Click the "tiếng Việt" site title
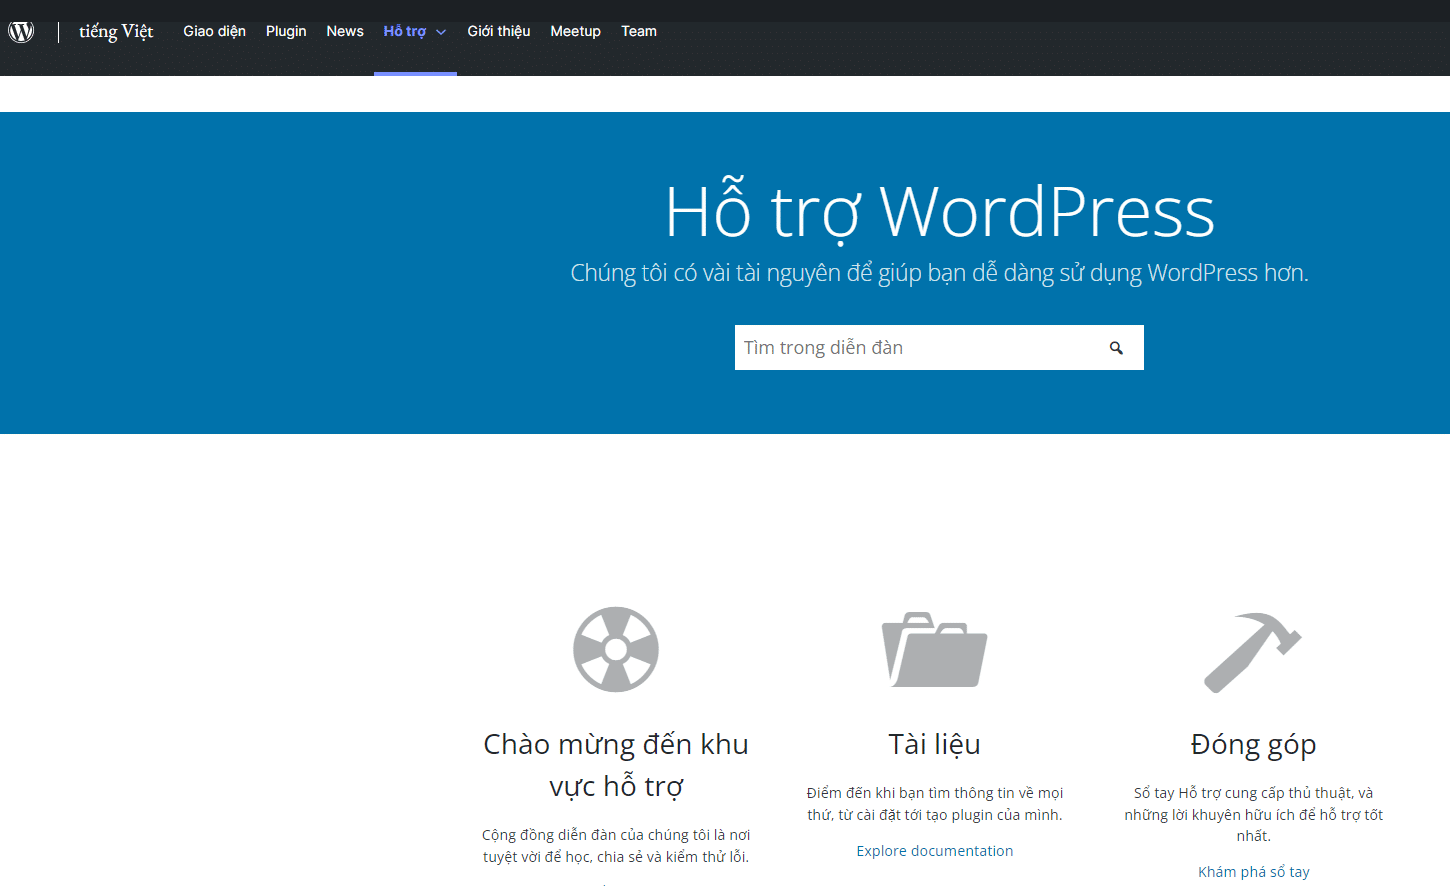 point(116,31)
